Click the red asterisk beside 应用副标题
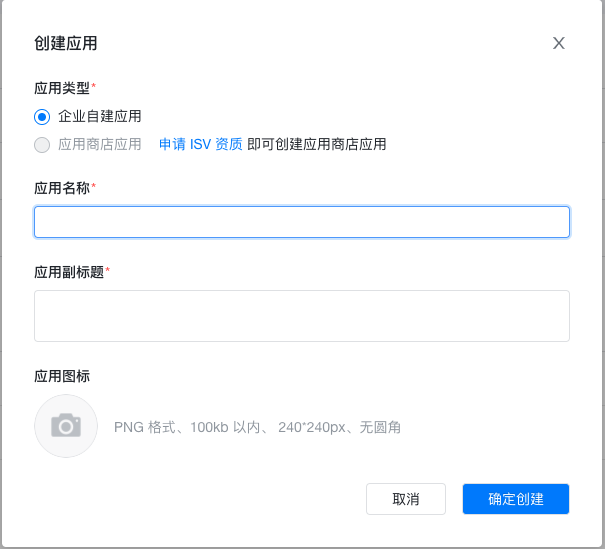This screenshot has height=549, width=605. point(108,271)
